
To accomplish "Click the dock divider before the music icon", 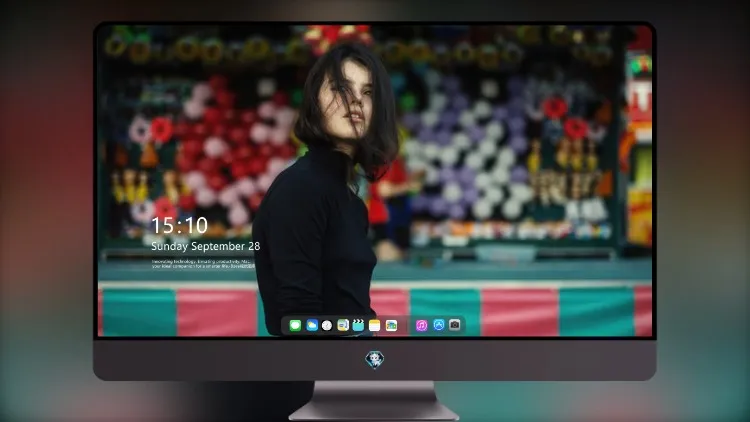I will (x=407, y=325).
